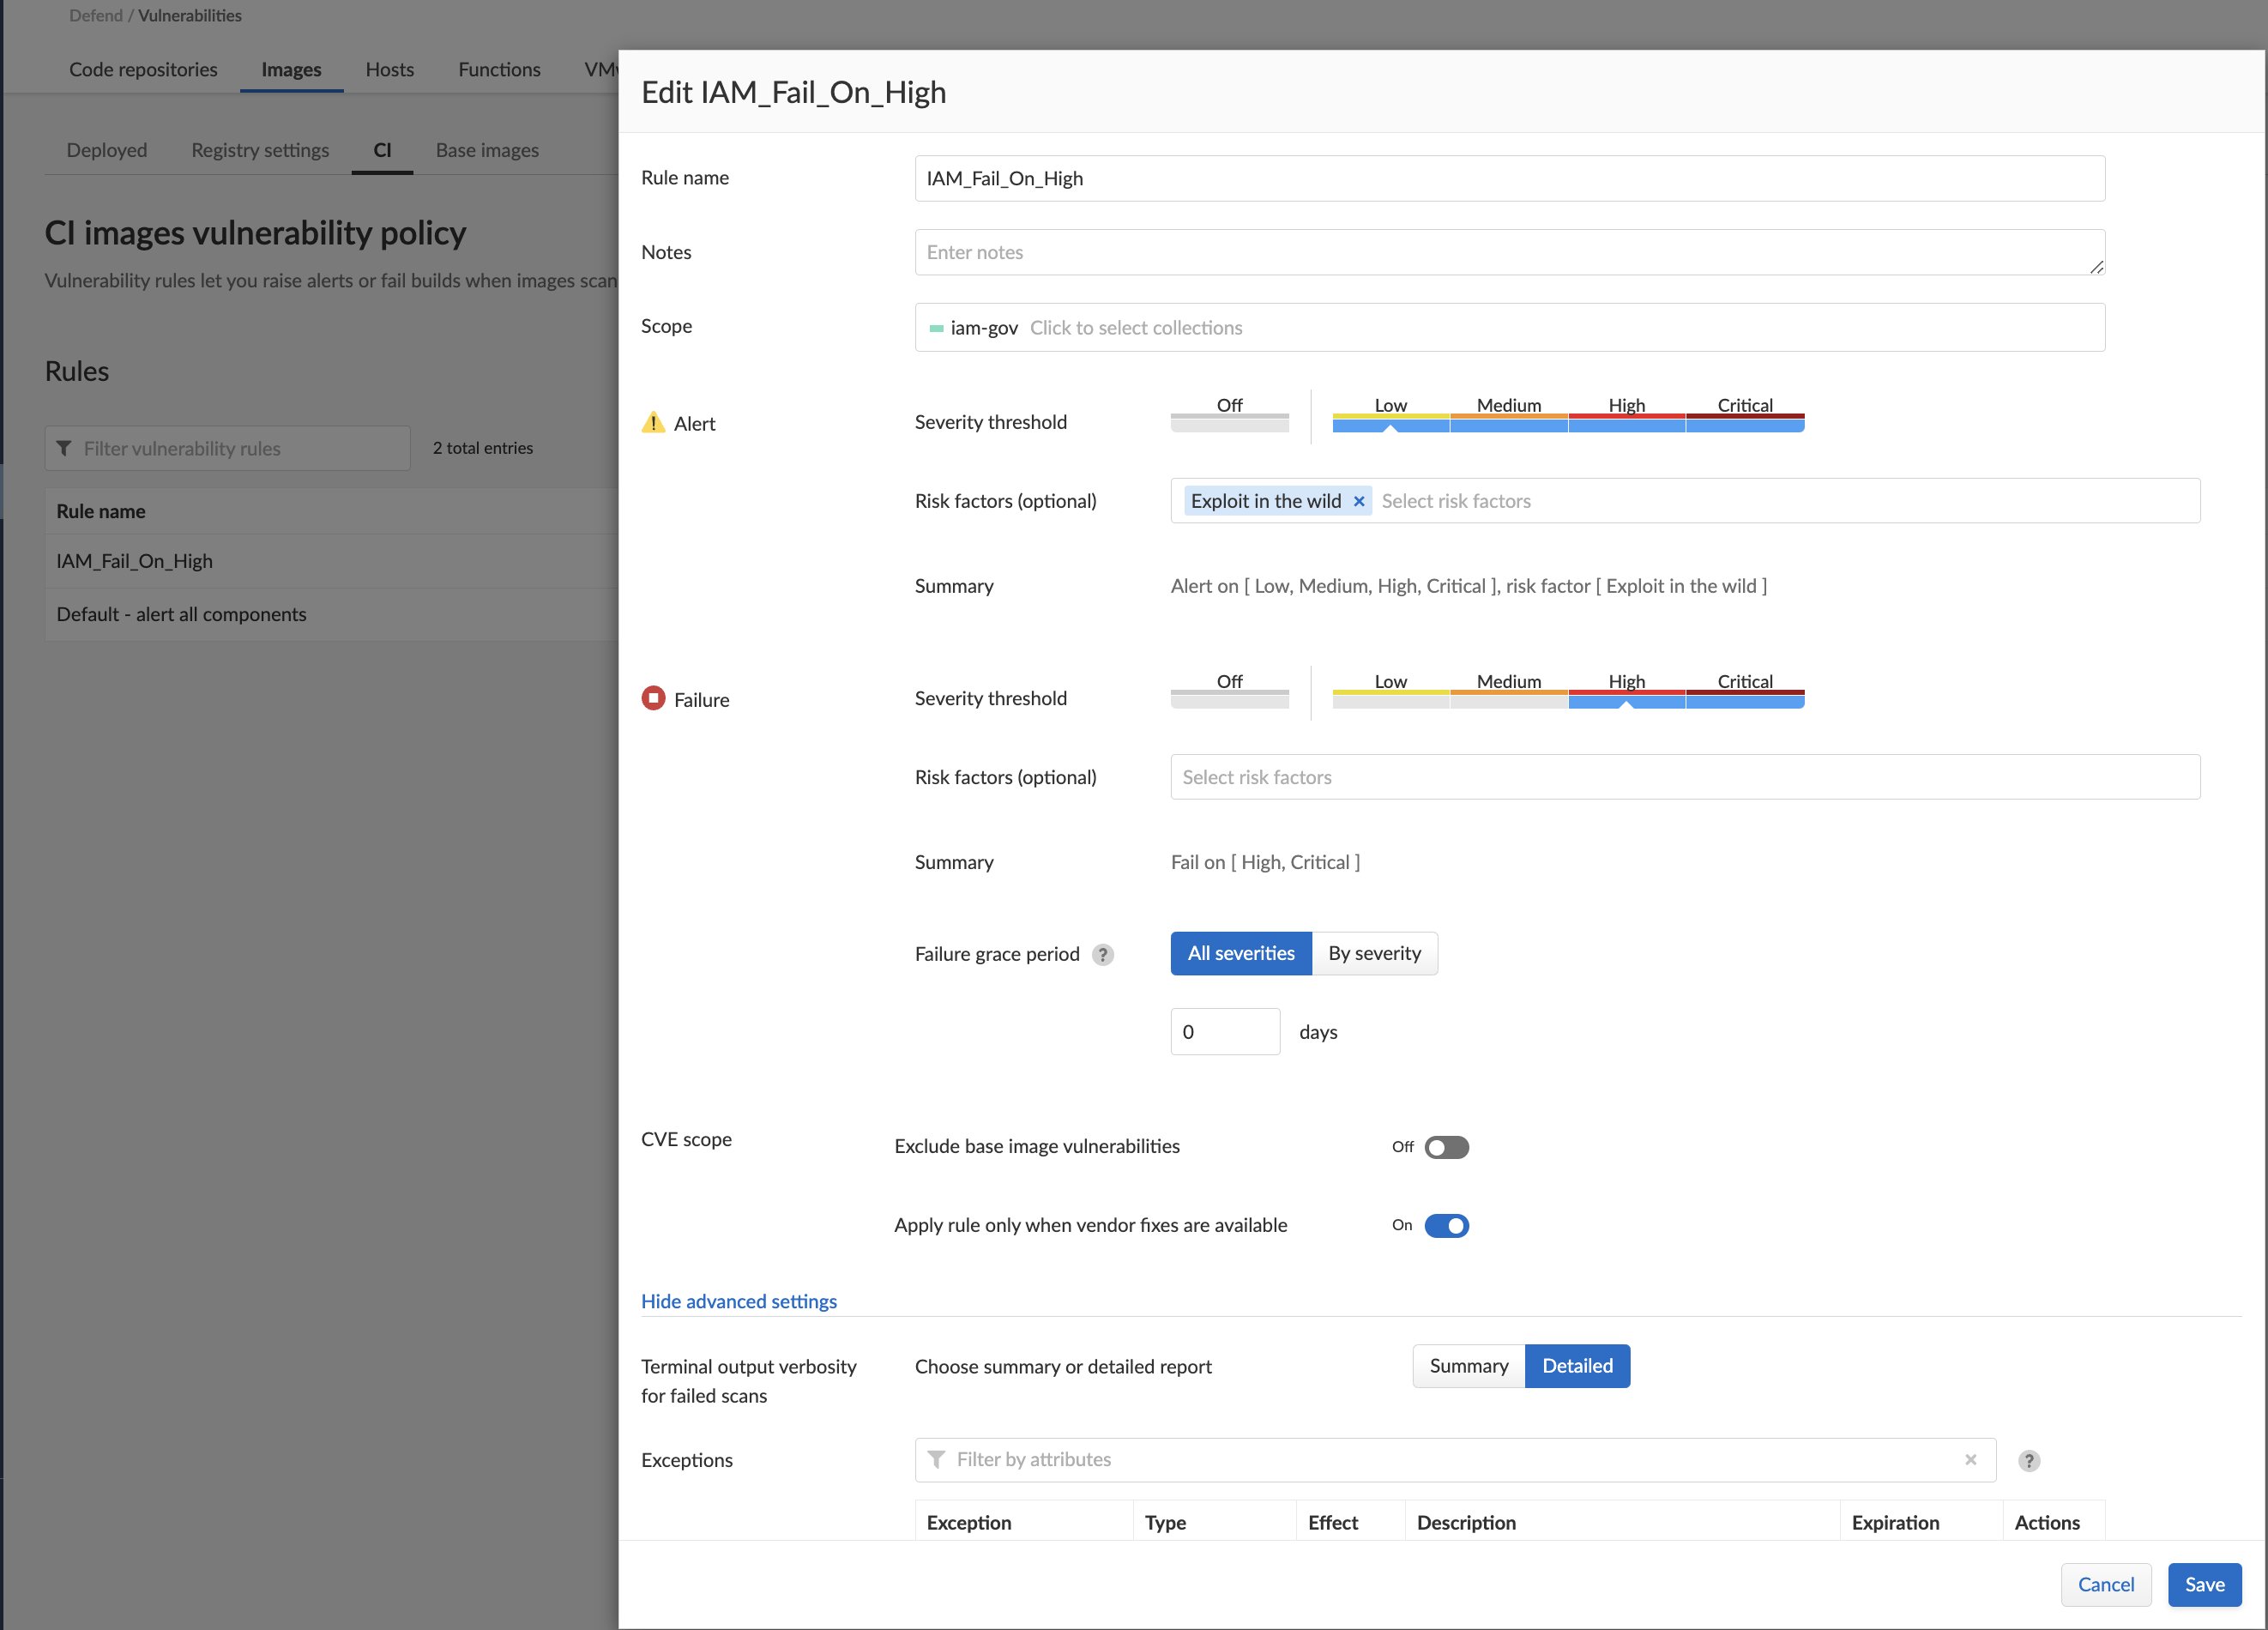The image size is (2268, 1630).
Task: Open Failure grace period help icon
Action: click(x=1103, y=954)
